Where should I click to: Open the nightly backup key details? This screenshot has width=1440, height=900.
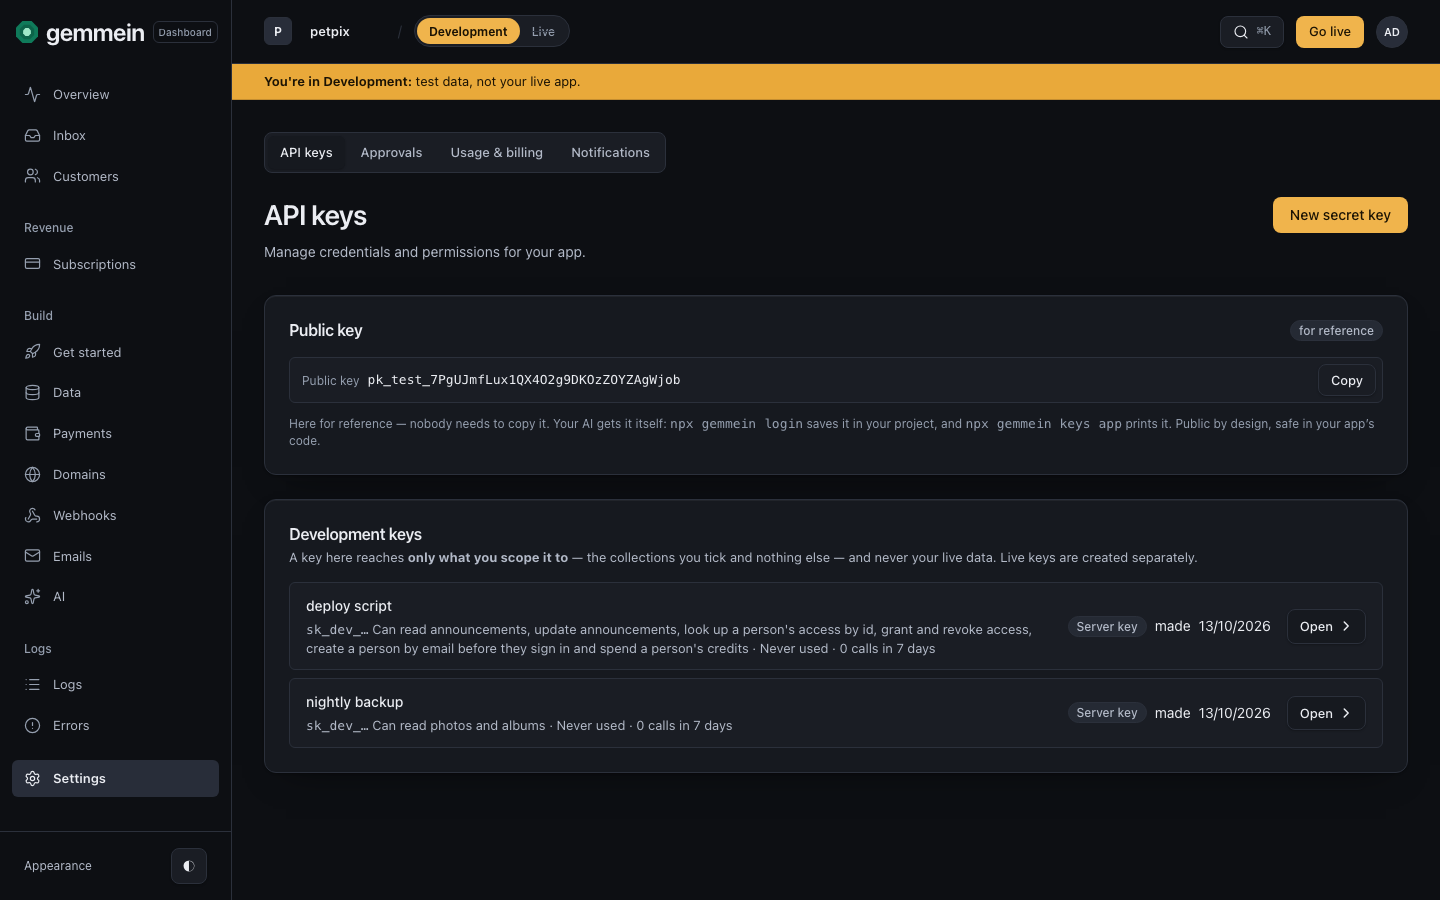click(x=1326, y=713)
